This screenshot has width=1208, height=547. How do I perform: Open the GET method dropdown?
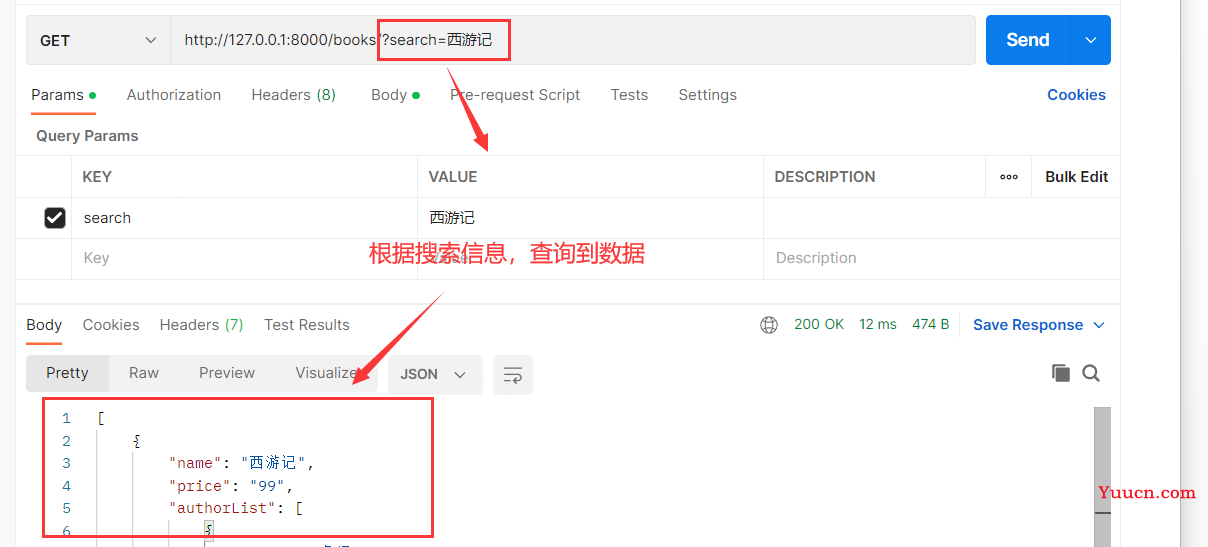click(98, 40)
